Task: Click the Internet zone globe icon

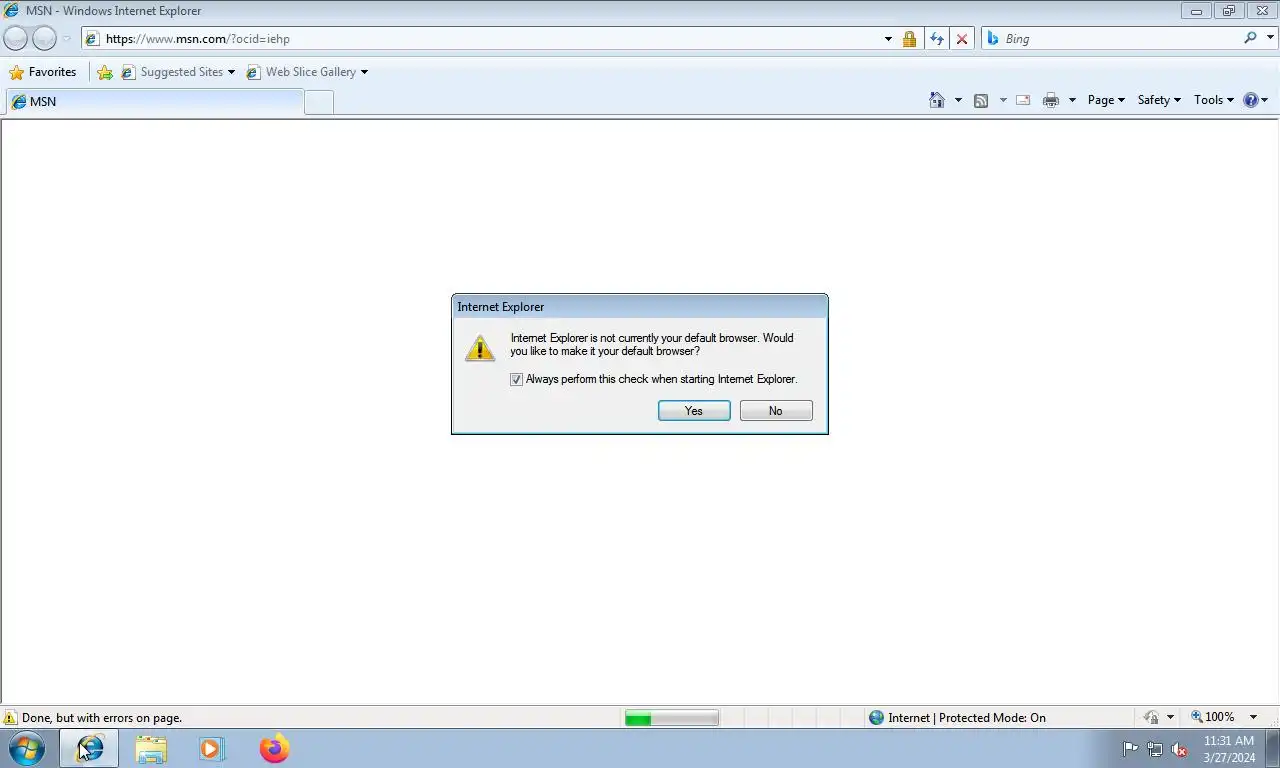Action: [x=877, y=718]
